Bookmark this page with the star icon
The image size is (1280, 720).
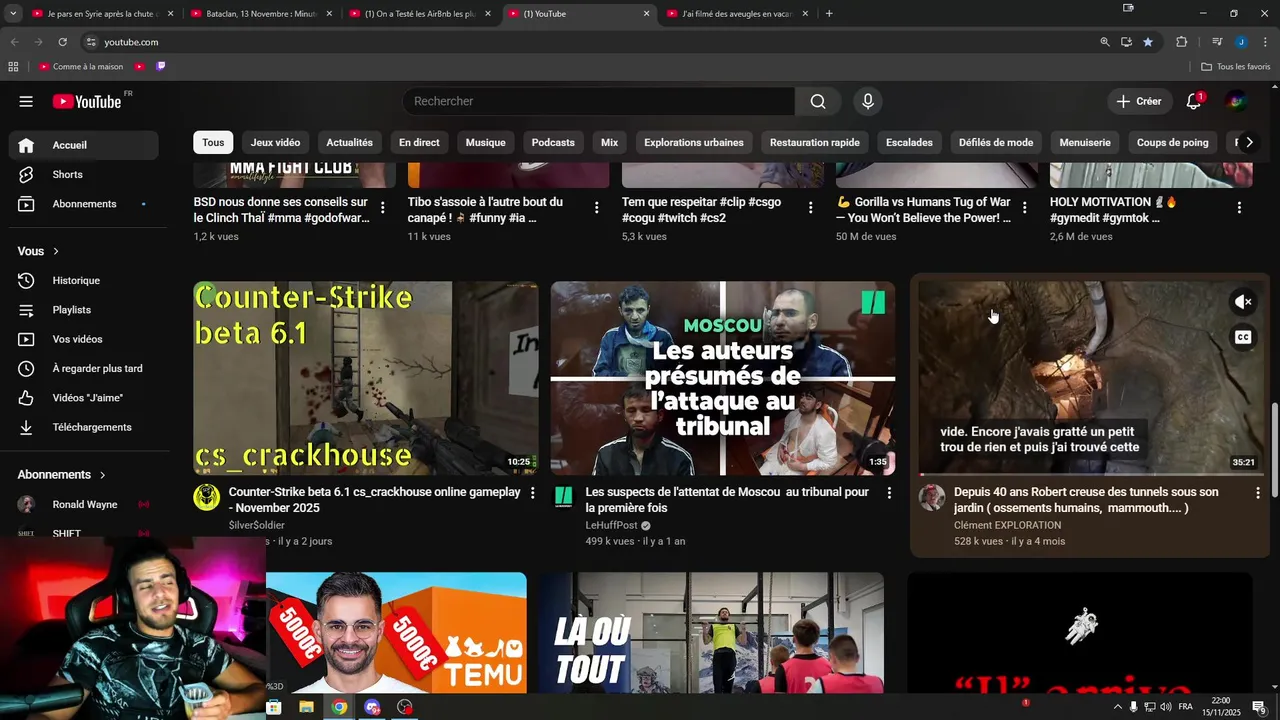[x=1148, y=42]
